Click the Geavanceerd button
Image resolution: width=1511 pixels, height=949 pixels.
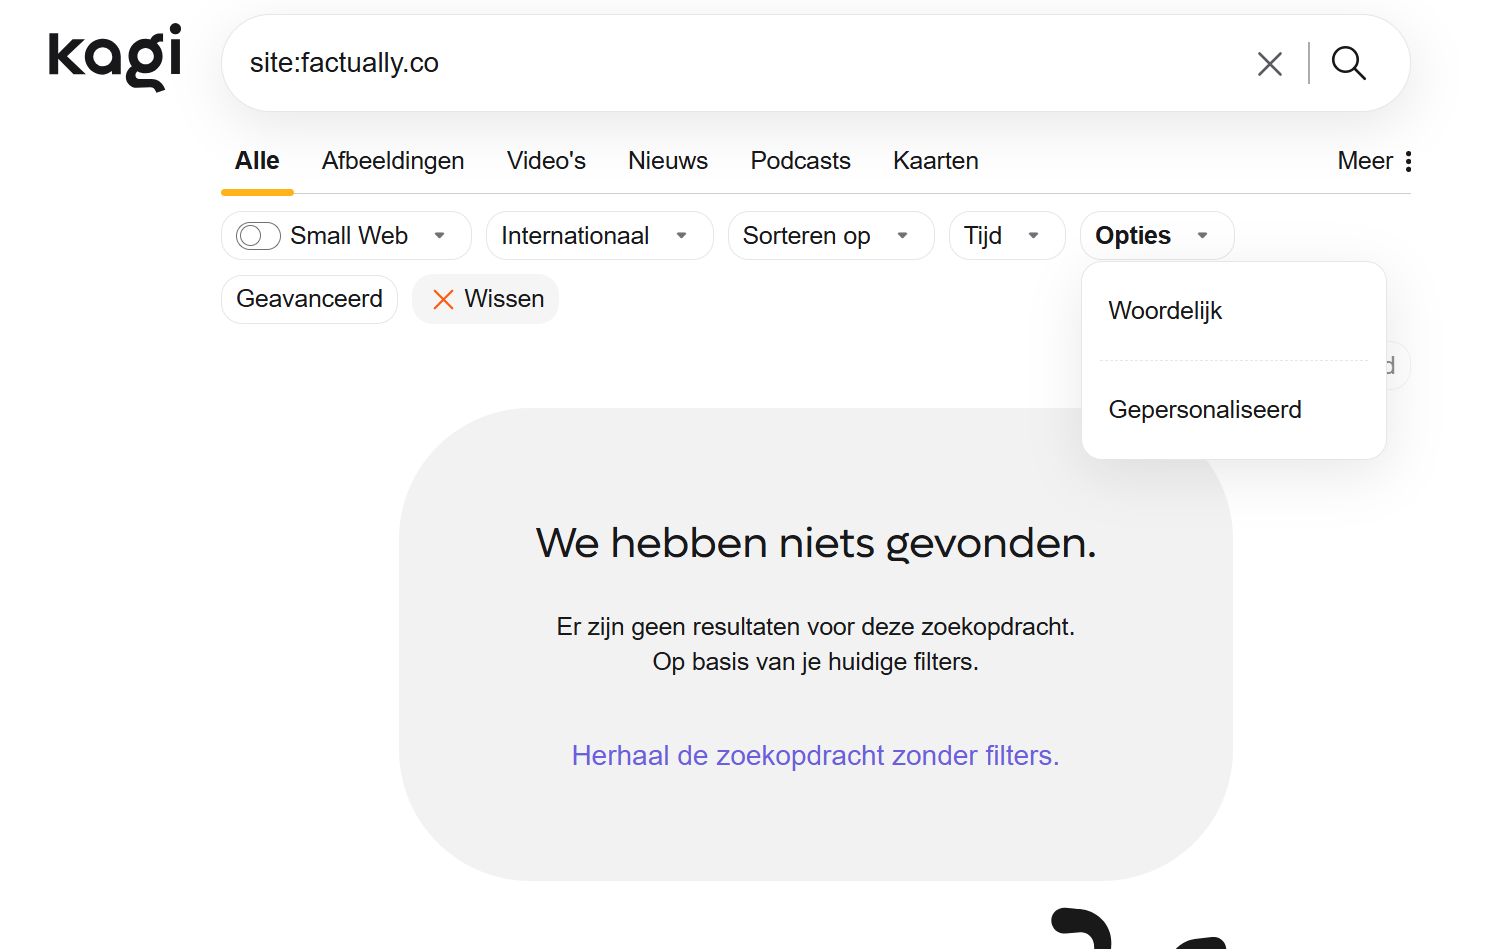[x=309, y=299]
